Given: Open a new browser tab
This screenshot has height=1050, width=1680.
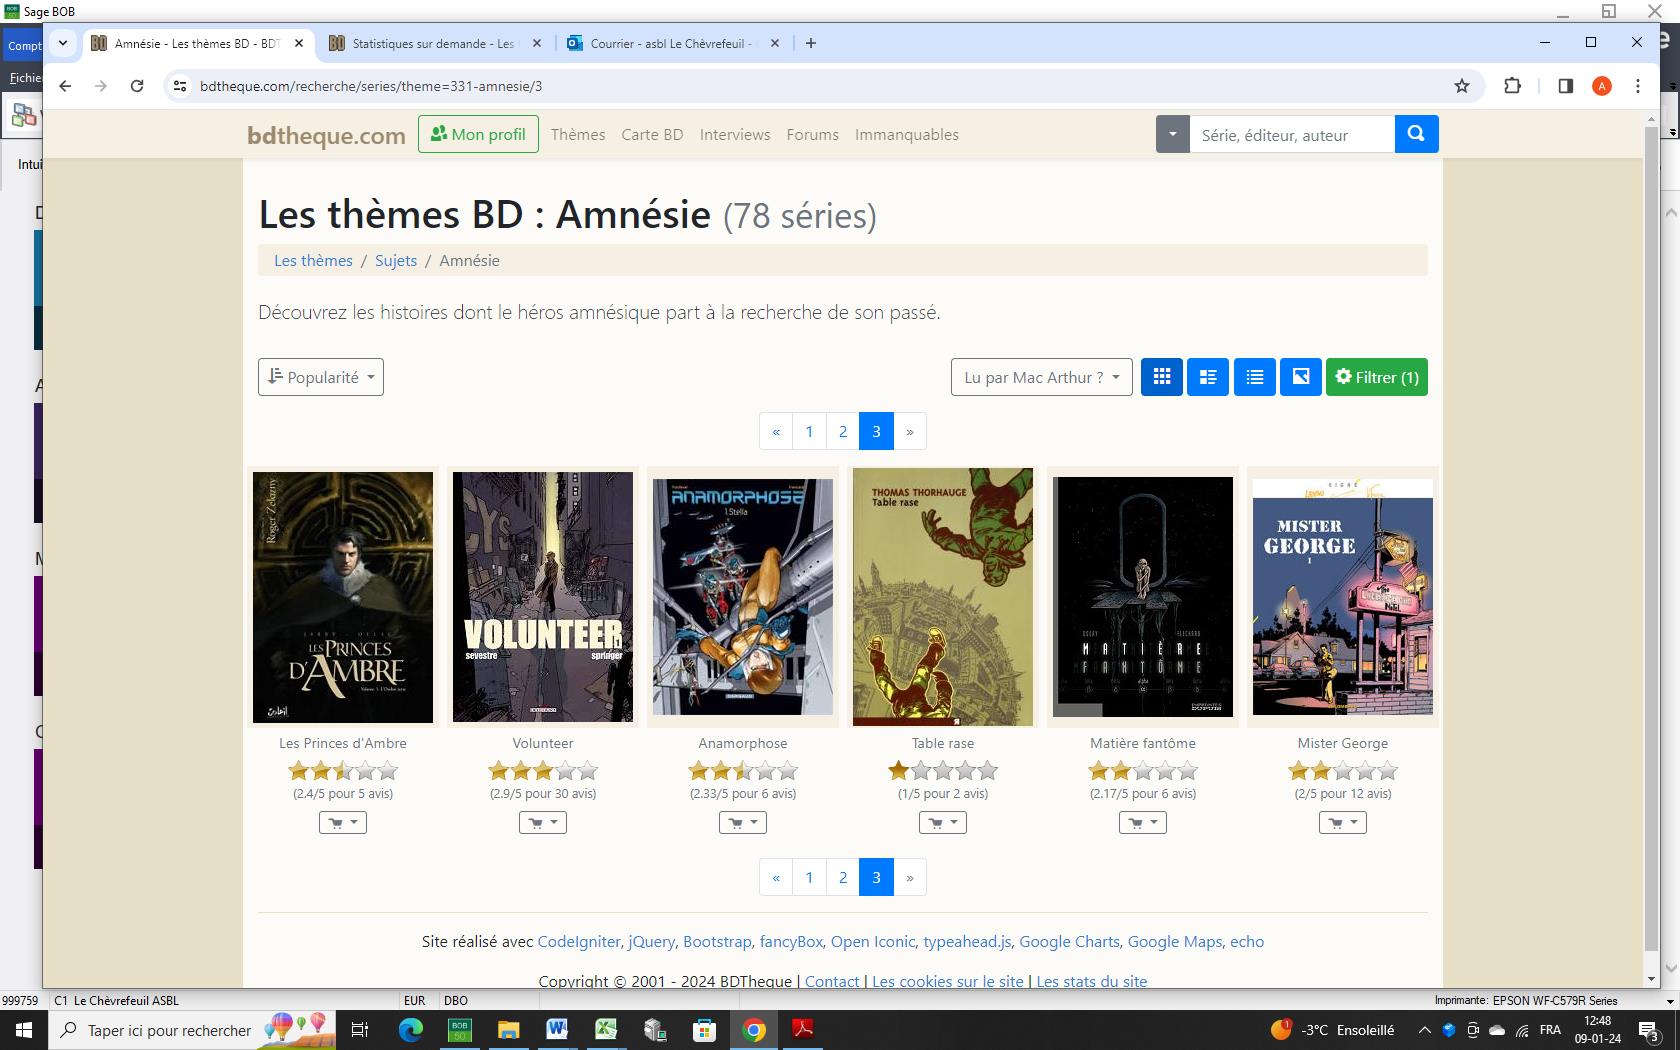Looking at the screenshot, I should pos(811,43).
